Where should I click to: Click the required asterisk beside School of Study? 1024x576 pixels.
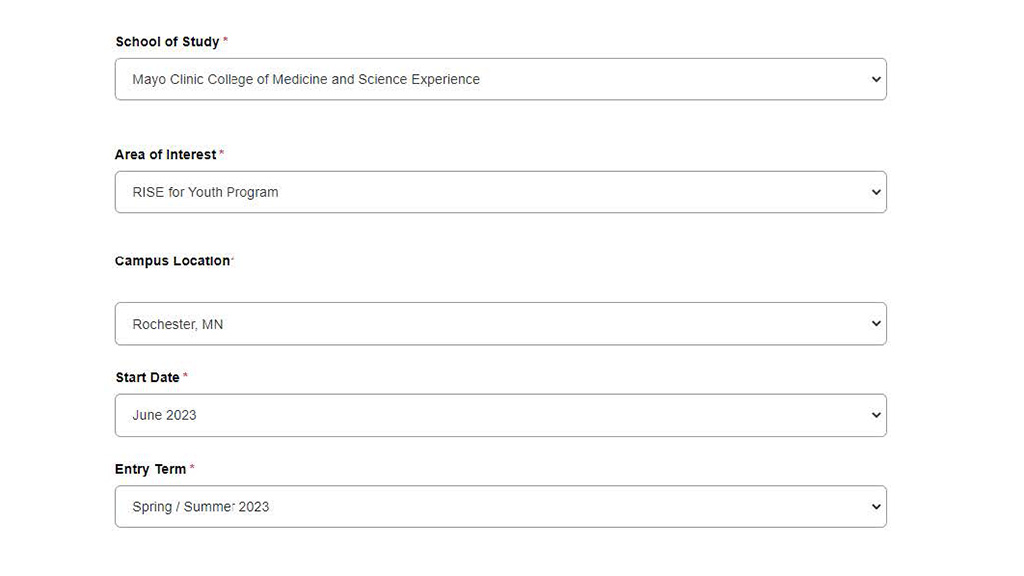pos(224,38)
